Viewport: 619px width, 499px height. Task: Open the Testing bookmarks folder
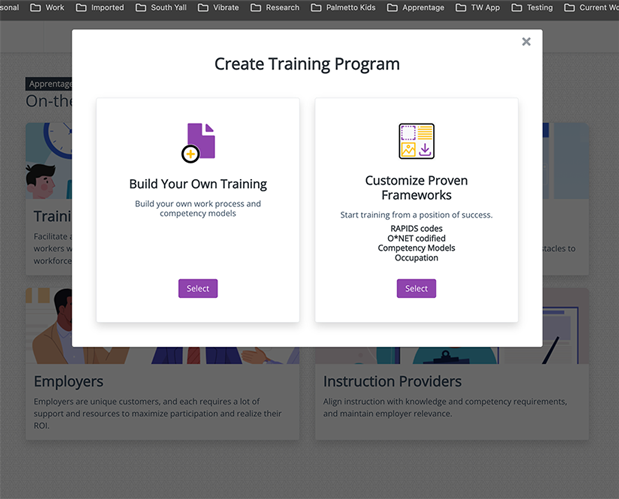[x=532, y=7]
